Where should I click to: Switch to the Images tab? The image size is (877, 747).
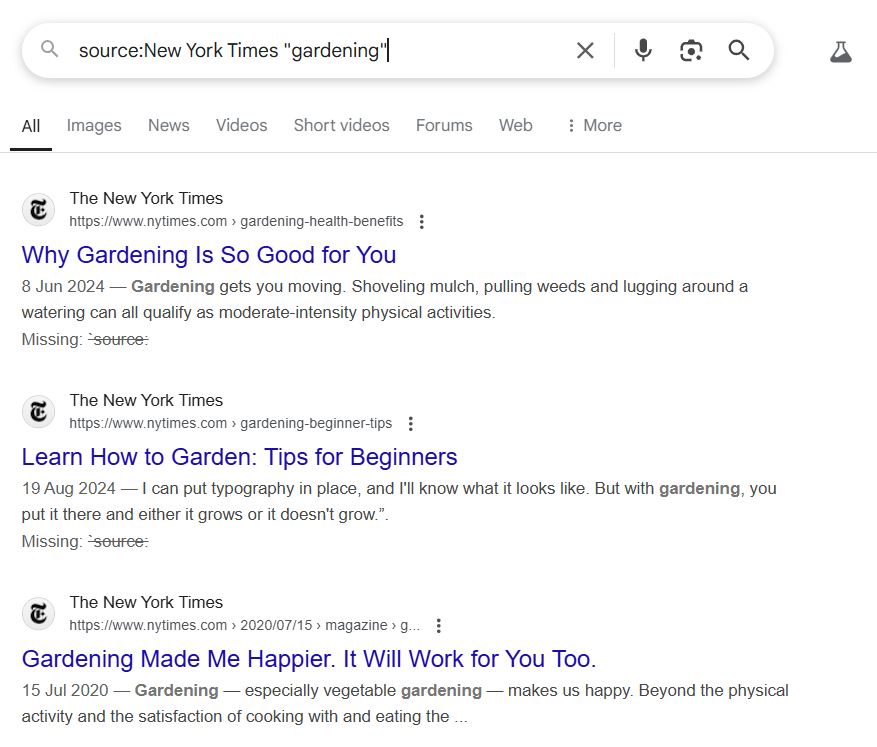(x=93, y=125)
